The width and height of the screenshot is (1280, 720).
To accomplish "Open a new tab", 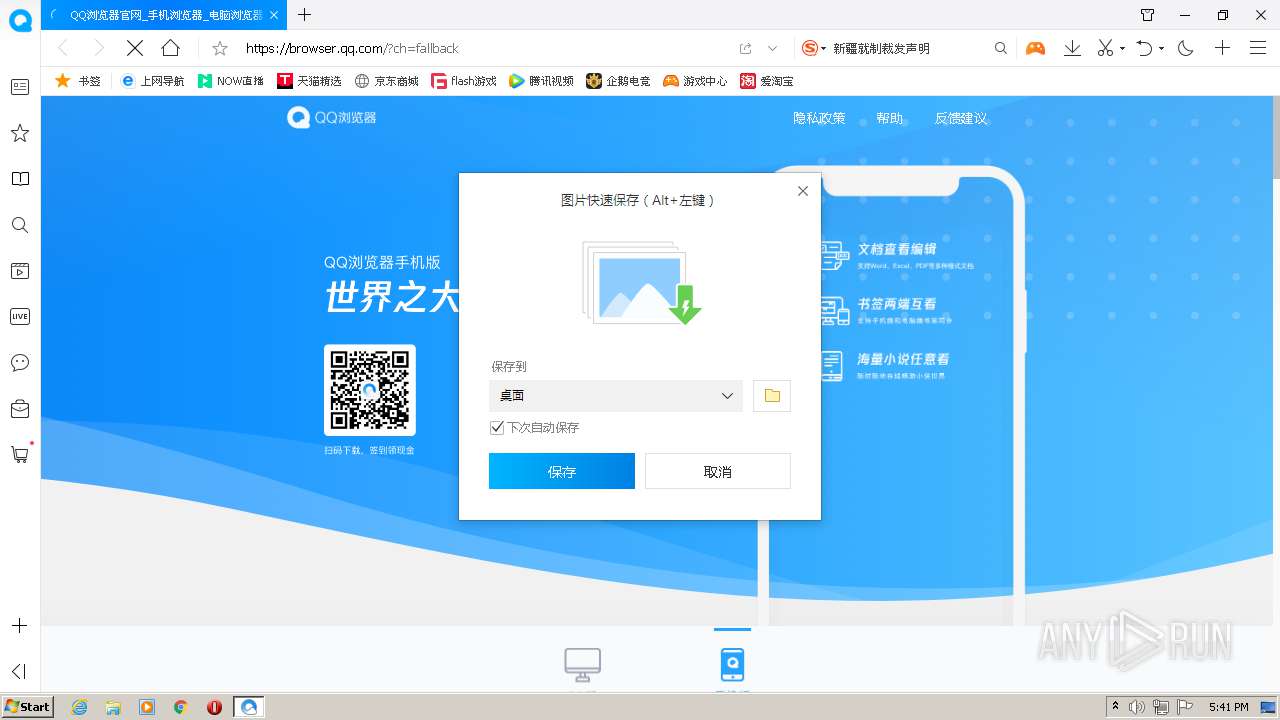I will [x=305, y=15].
